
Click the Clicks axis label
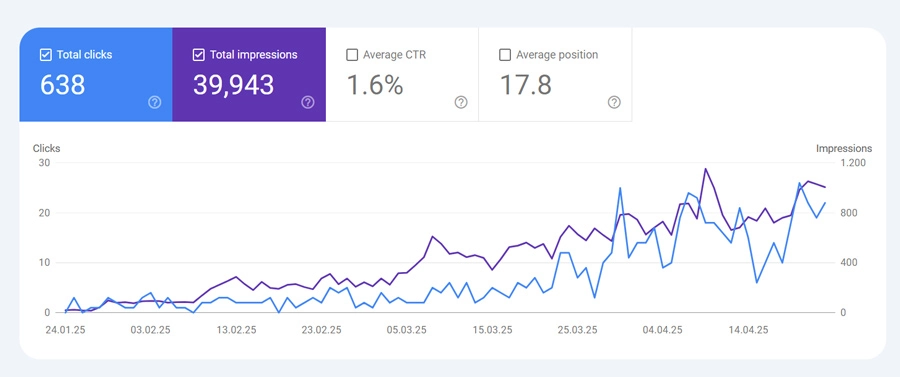(x=46, y=148)
